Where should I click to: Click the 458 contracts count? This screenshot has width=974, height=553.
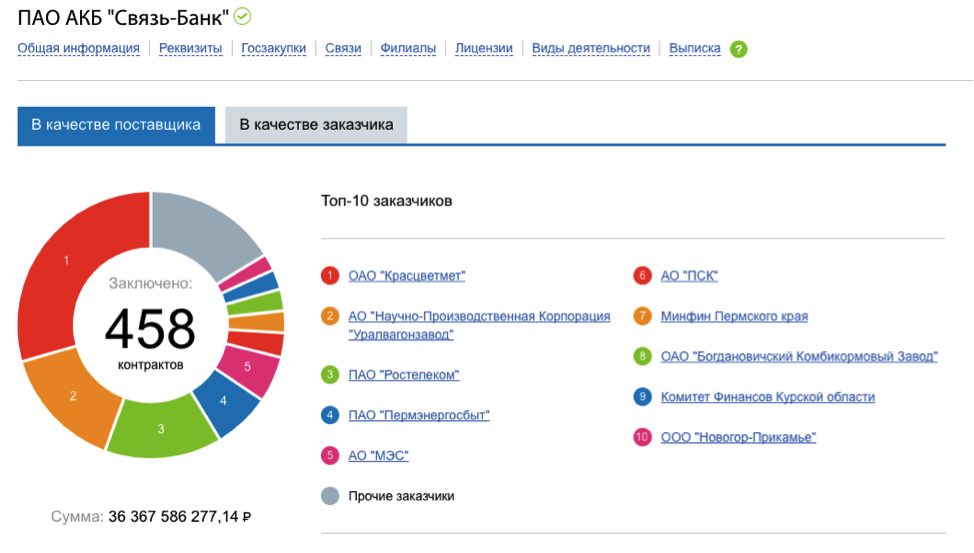(x=150, y=329)
